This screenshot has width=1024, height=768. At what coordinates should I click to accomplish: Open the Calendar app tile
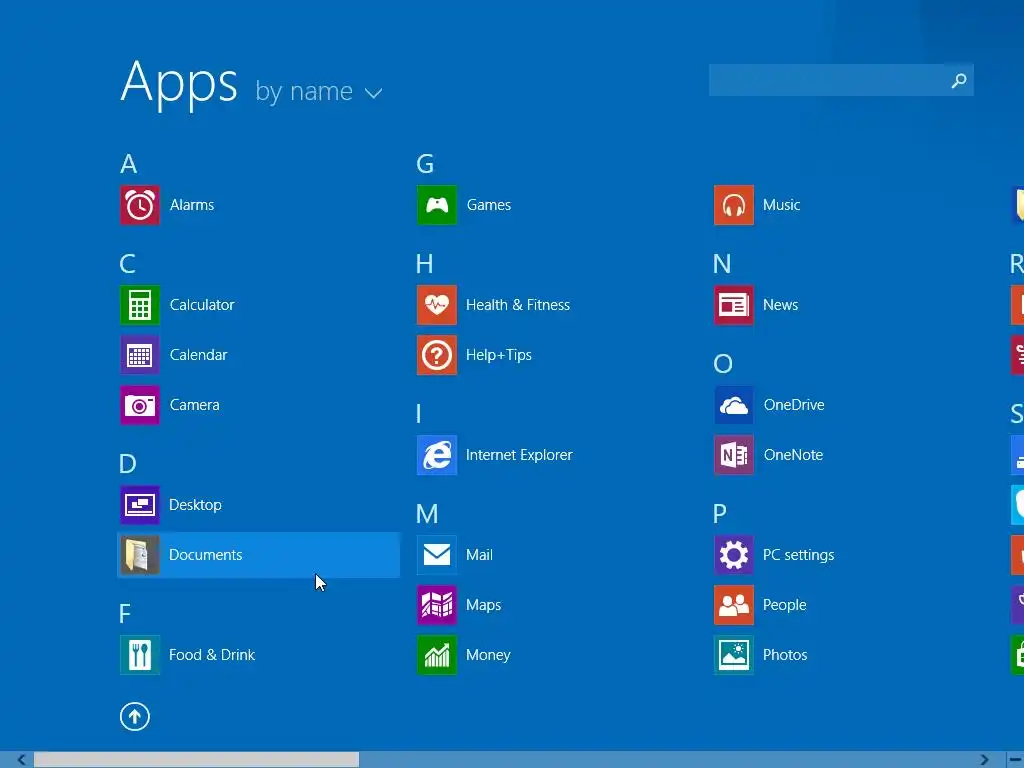[140, 355]
